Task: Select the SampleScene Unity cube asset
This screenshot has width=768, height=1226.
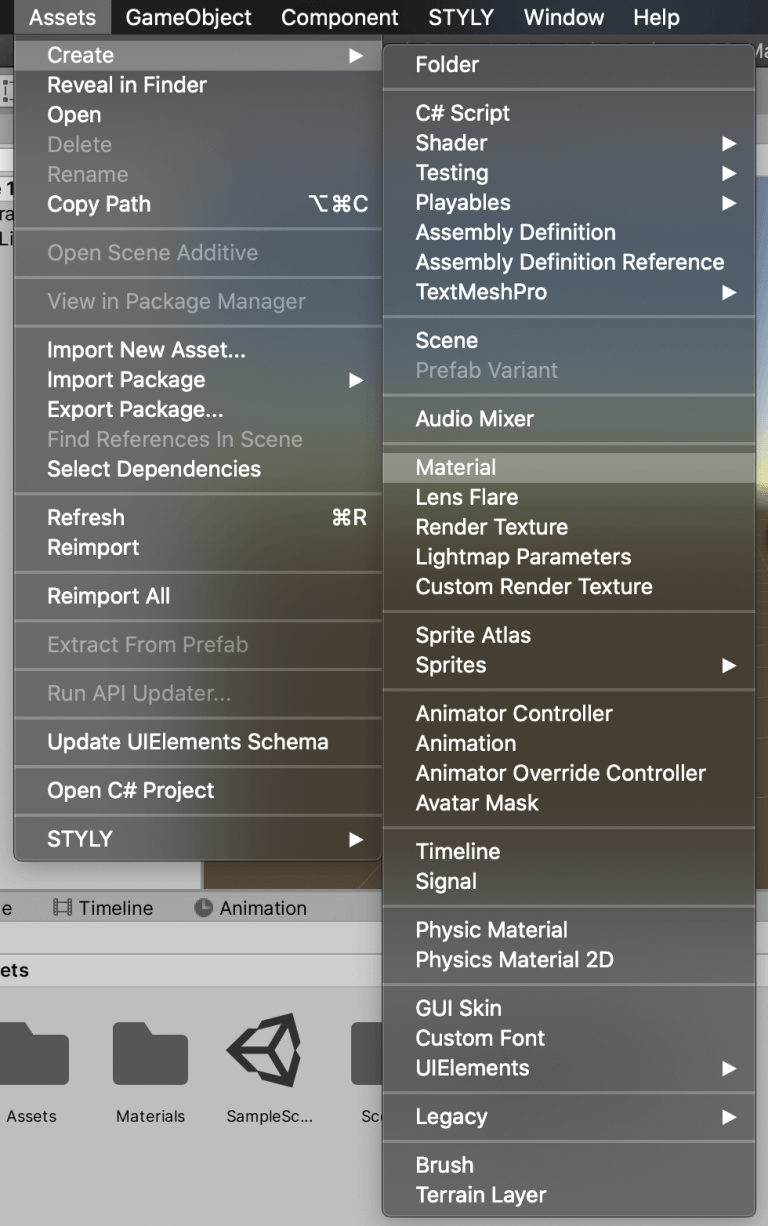Action: tap(267, 1053)
